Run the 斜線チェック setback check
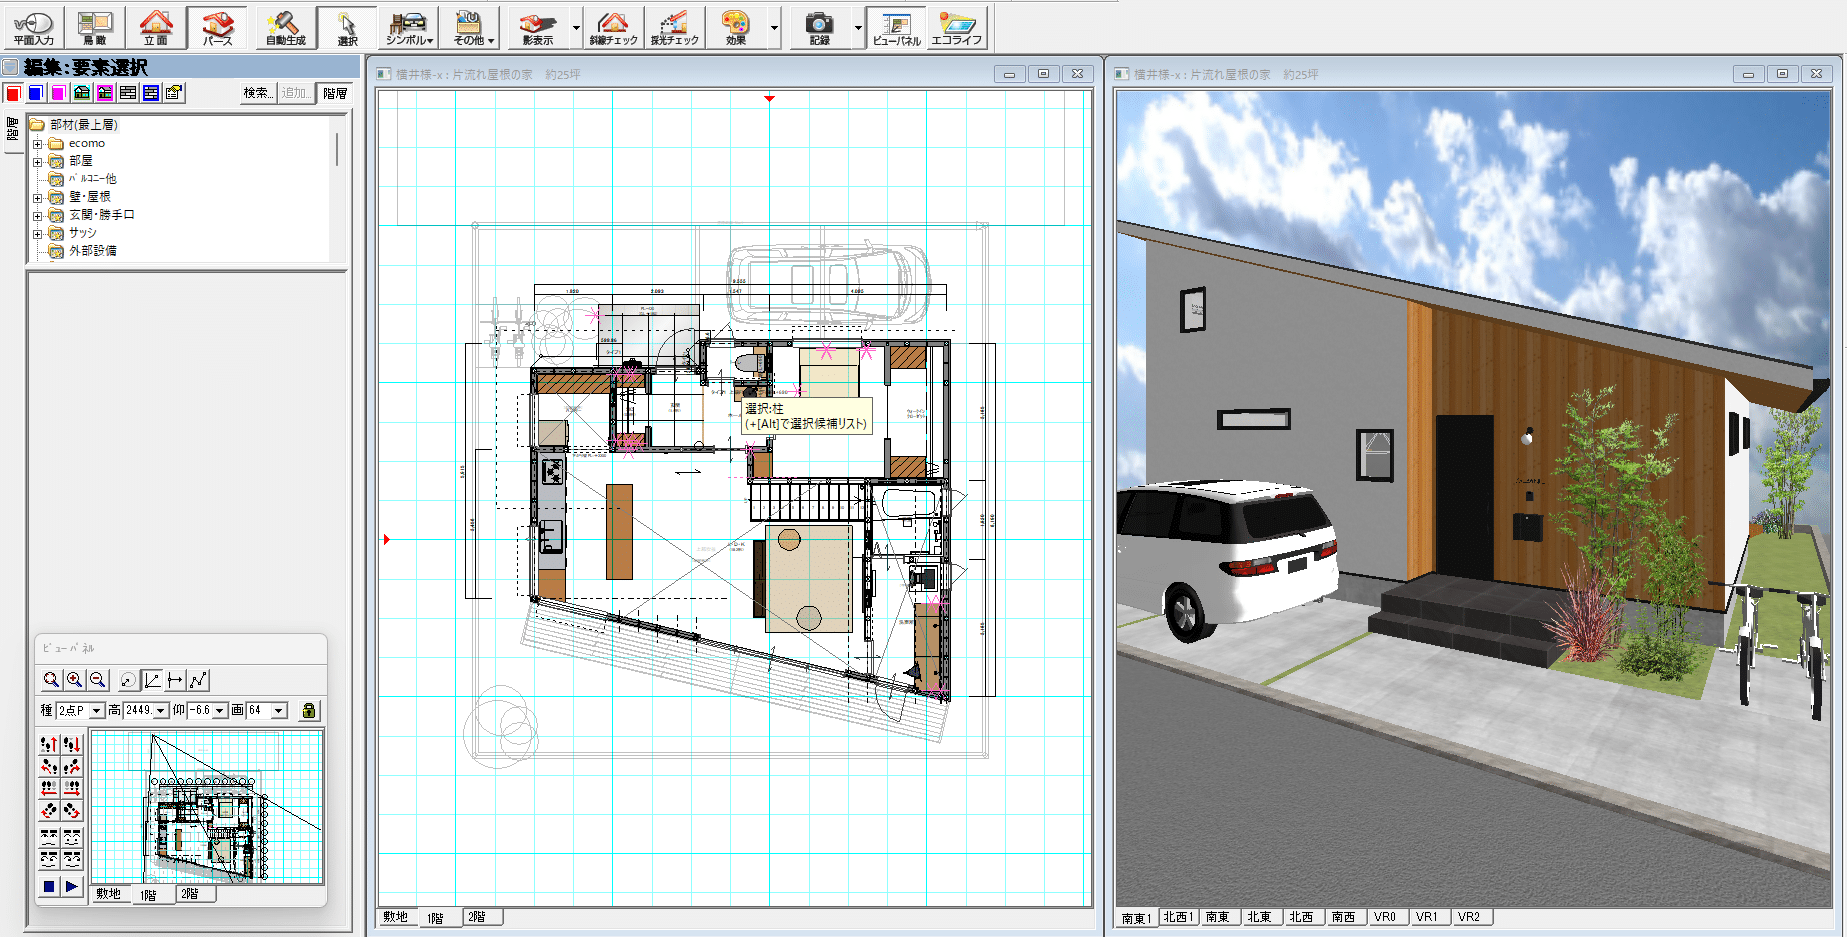This screenshot has height=937, width=1847. tap(613, 27)
